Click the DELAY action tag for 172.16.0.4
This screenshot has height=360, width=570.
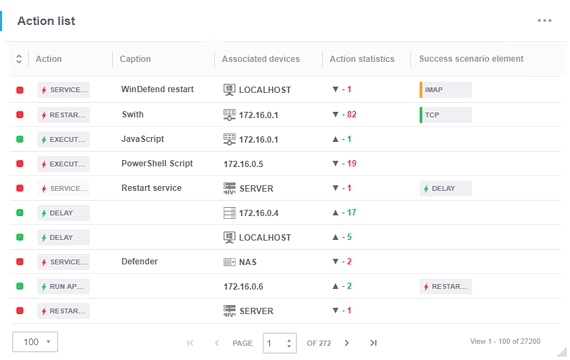[x=64, y=213]
